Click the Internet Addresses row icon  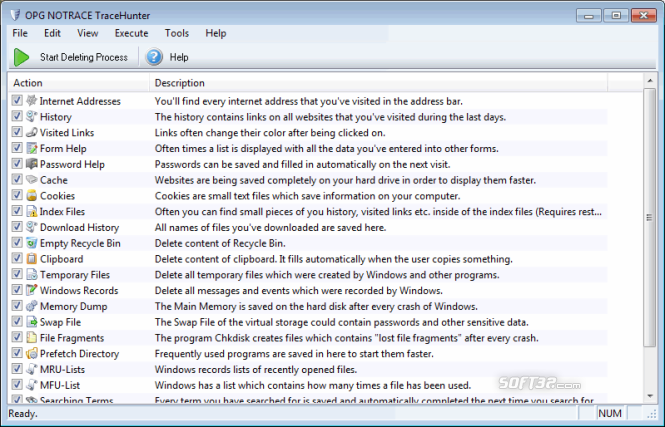(x=32, y=100)
